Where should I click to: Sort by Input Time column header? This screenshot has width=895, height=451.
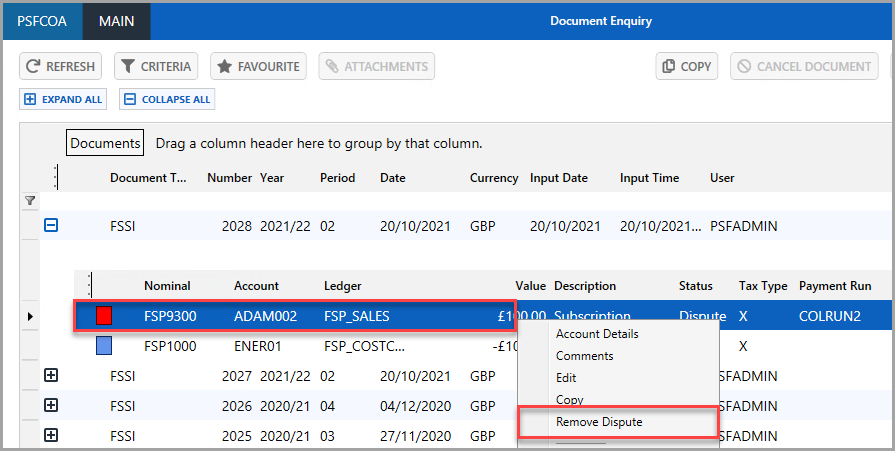coord(650,178)
